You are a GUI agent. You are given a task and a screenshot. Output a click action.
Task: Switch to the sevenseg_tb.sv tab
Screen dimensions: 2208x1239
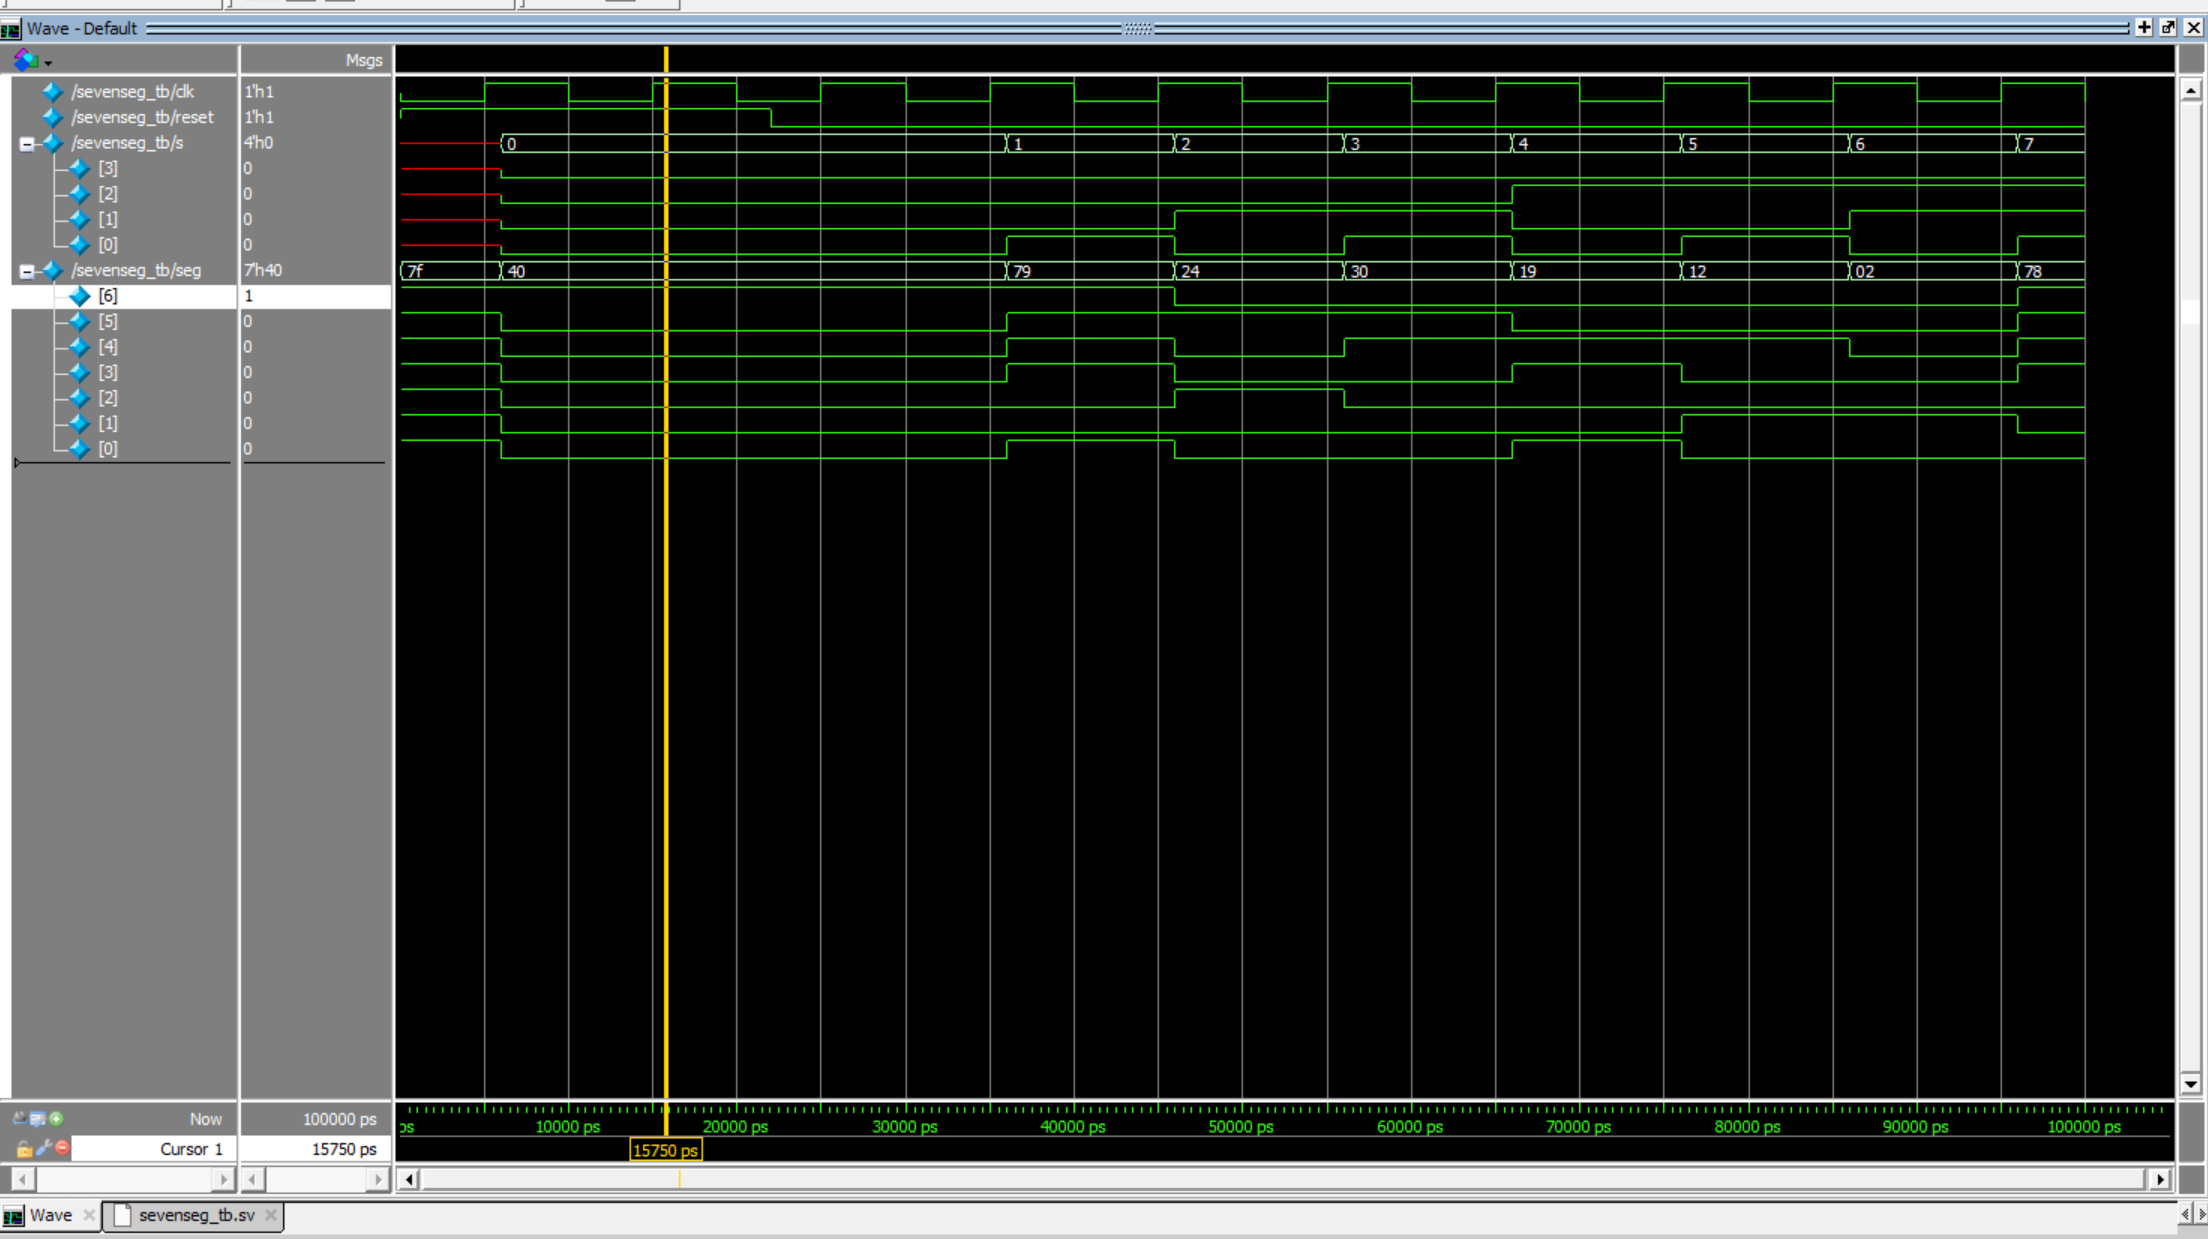pos(196,1215)
